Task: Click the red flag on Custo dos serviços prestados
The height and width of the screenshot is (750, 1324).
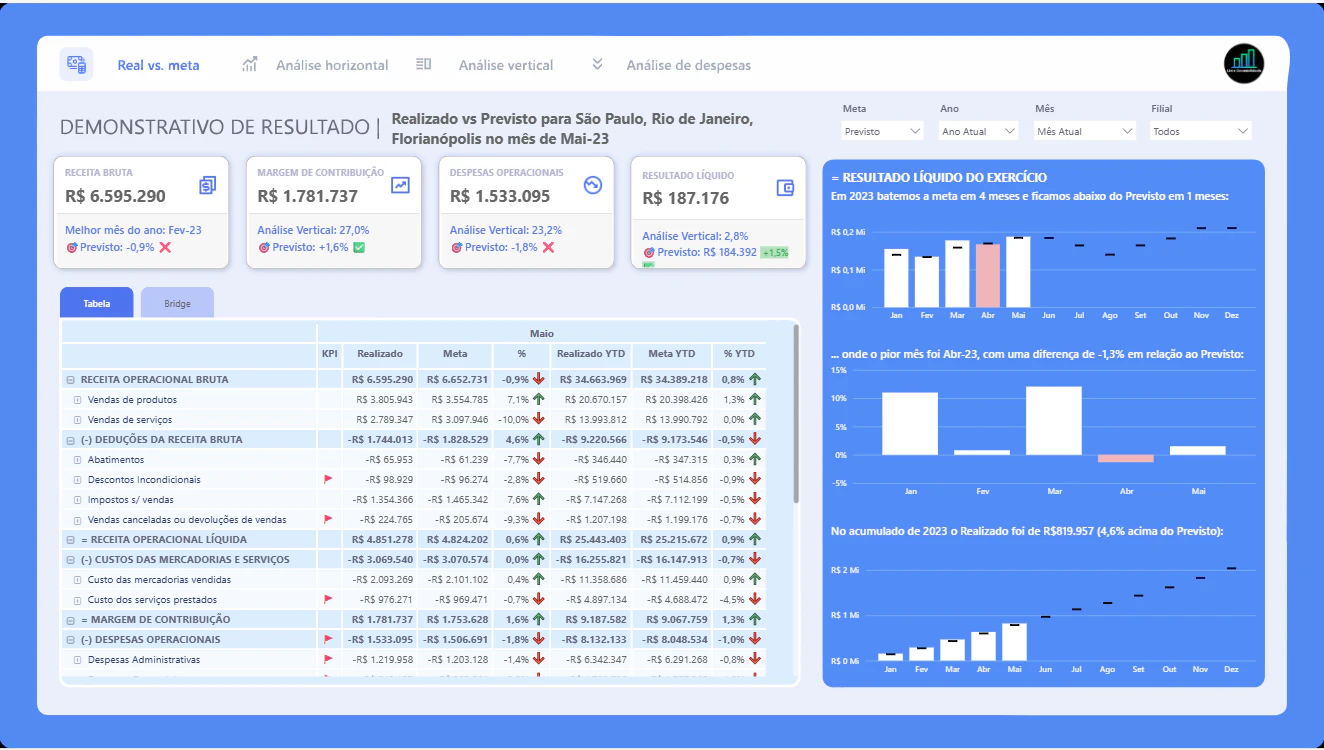Action: click(x=327, y=599)
